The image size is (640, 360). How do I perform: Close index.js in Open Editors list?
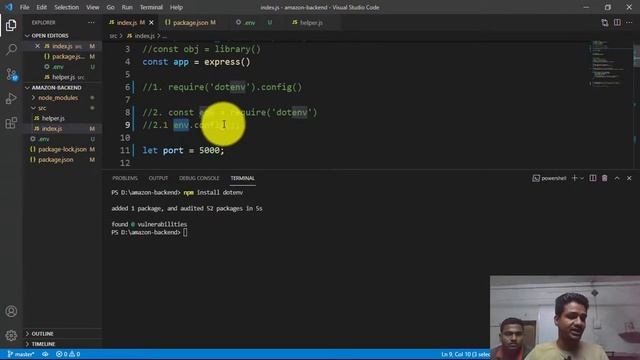[37, 46]
